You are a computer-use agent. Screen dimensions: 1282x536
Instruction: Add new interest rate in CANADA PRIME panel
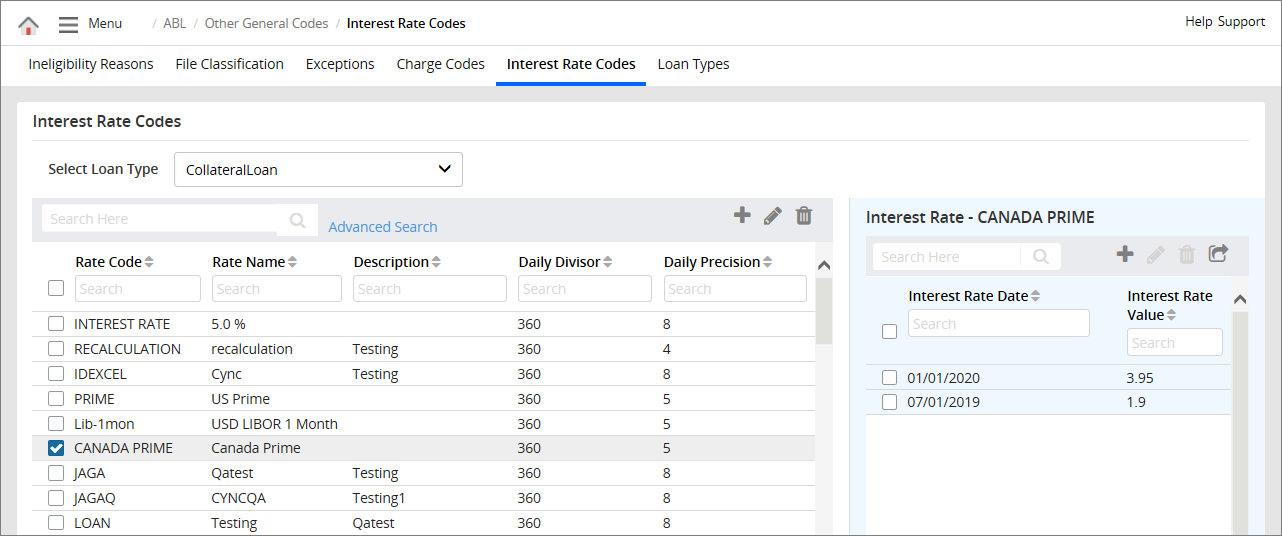coord(1125,254)
